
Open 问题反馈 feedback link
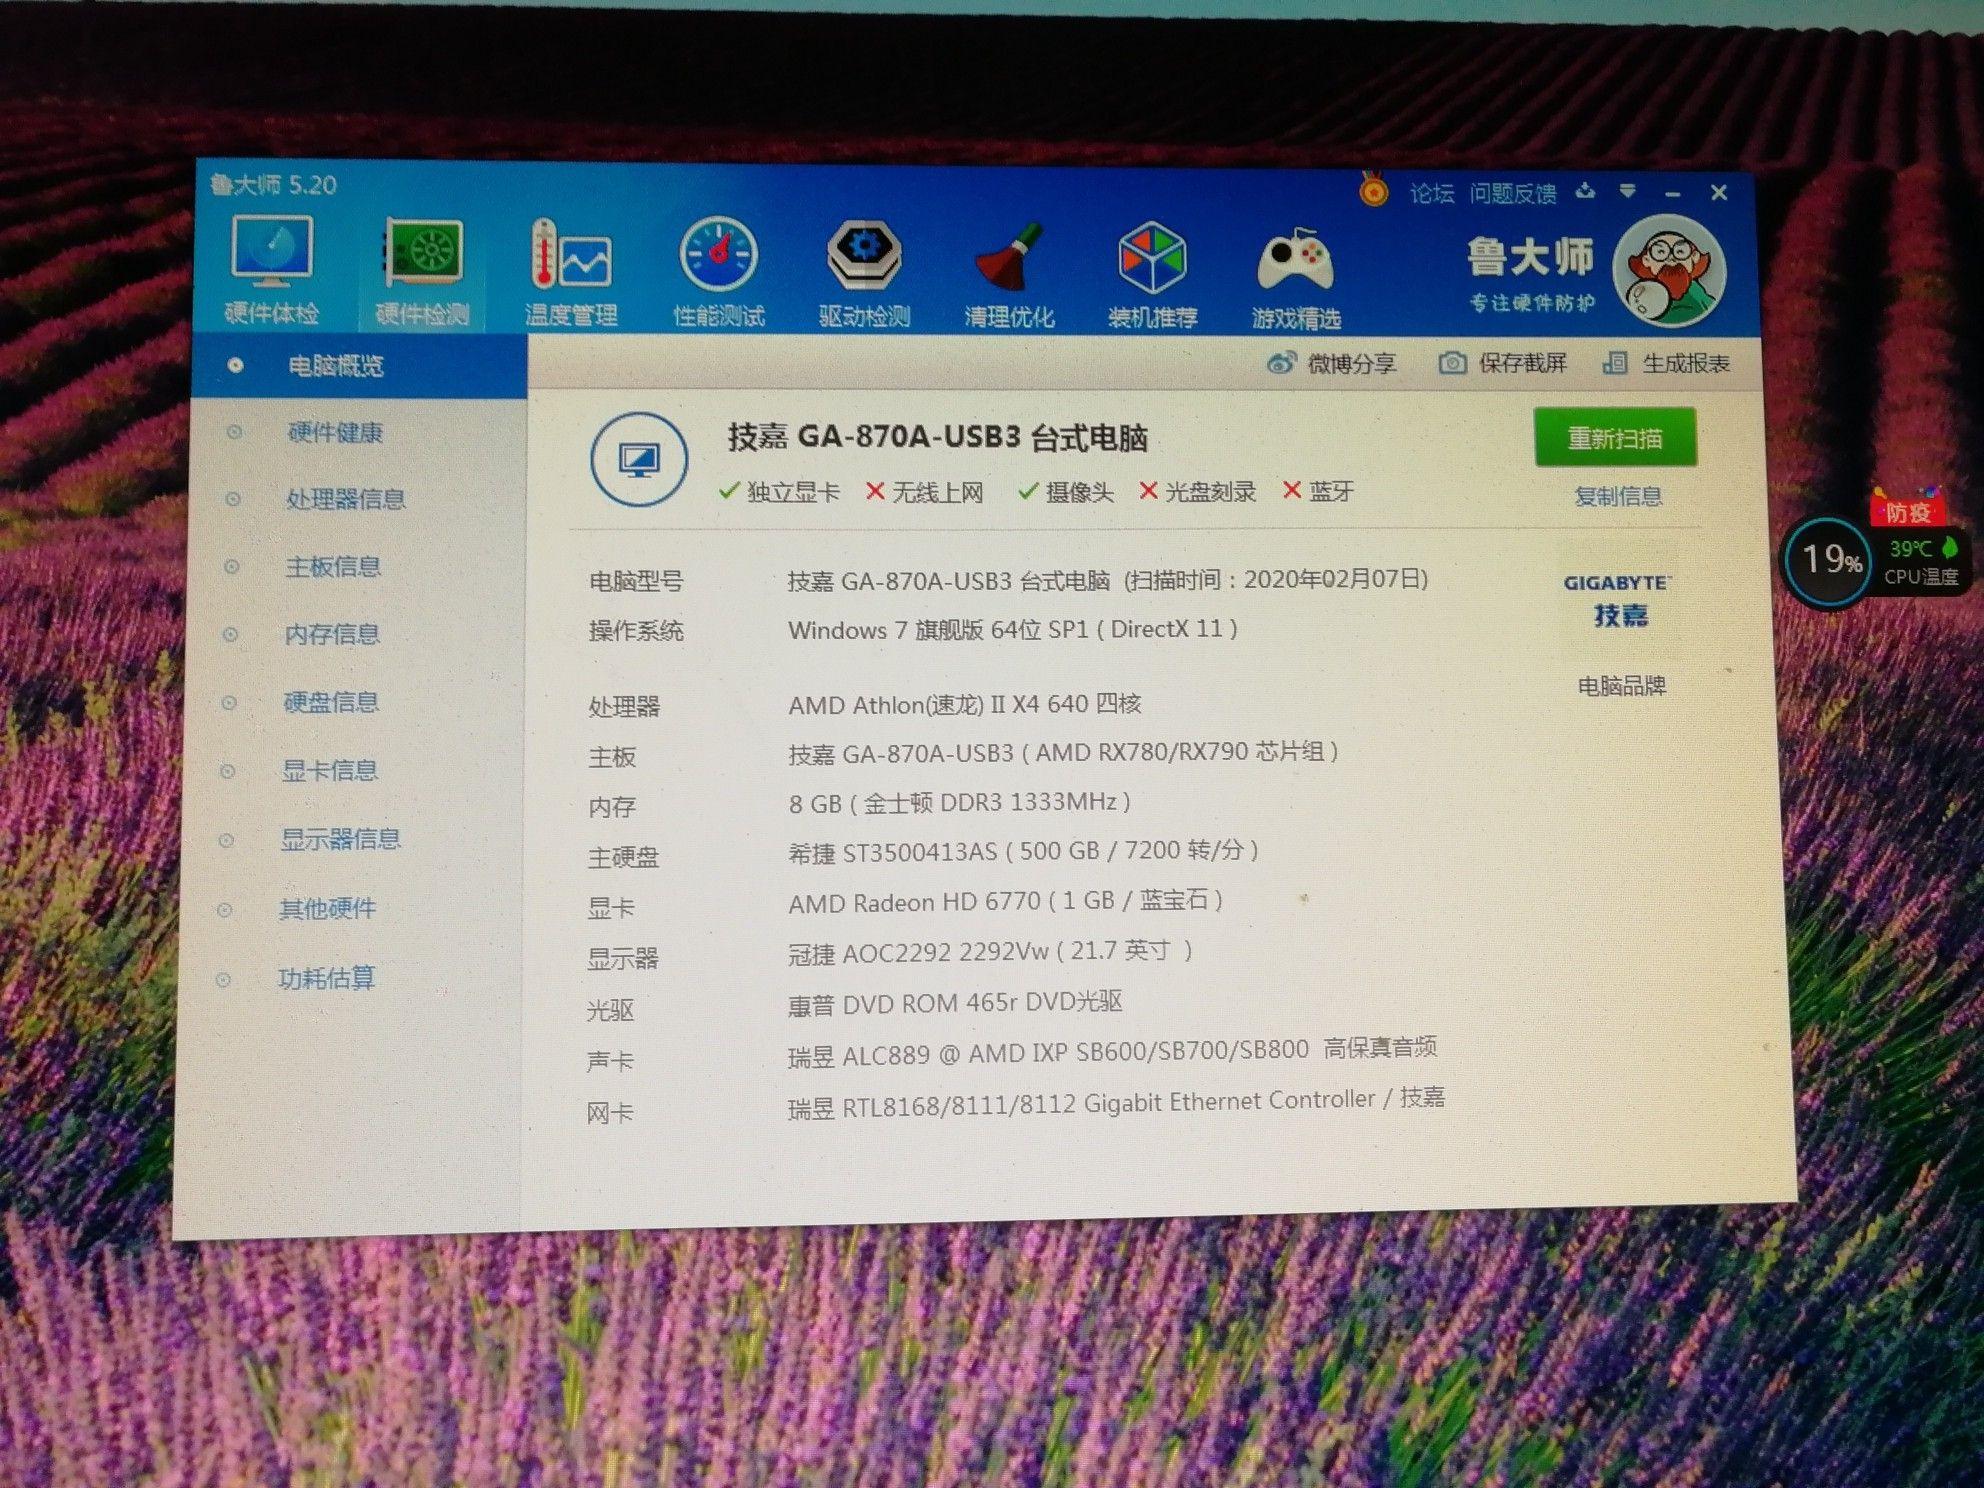coord(1513,193)
